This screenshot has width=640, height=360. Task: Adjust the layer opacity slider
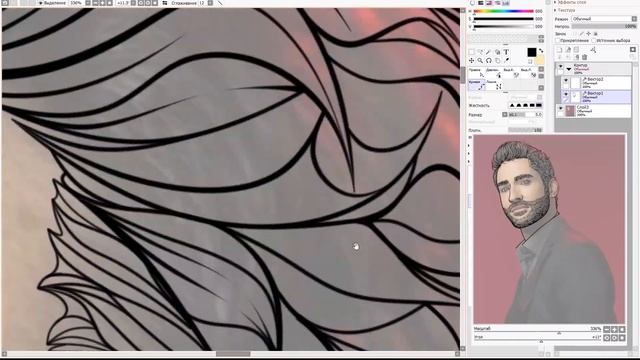pyautogui.click(x=604, y=26)
